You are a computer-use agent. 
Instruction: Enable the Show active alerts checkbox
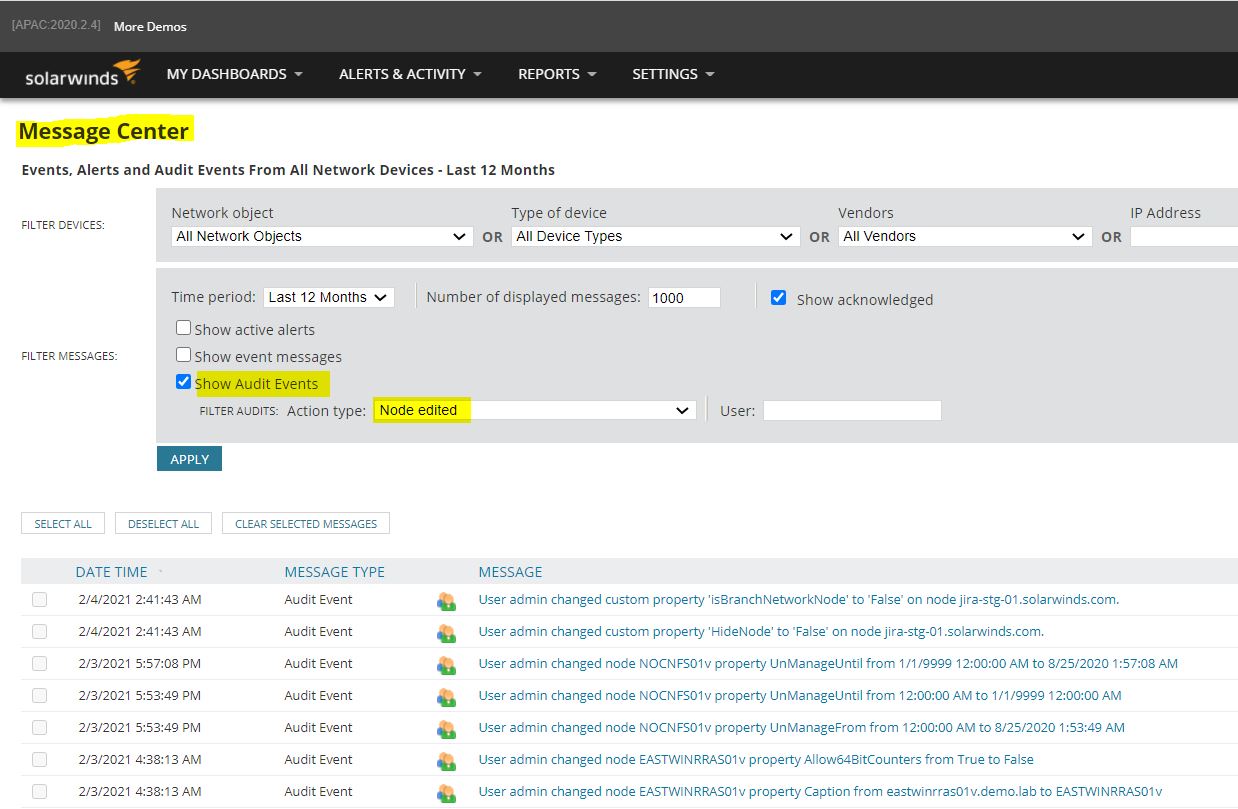[184, 328]
